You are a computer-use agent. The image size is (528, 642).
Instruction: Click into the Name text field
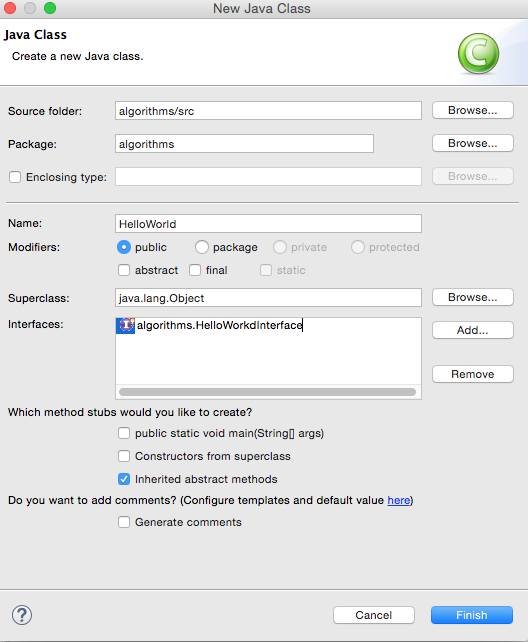(268, 224)
